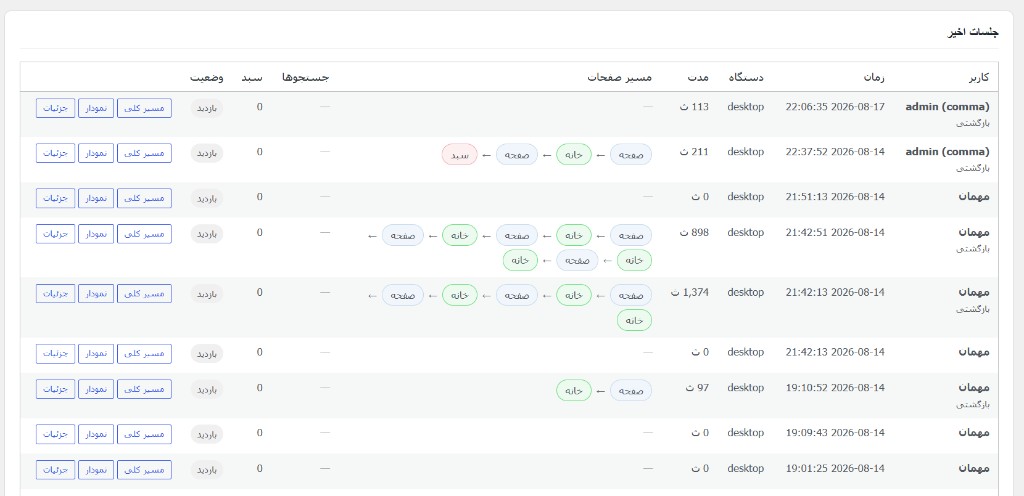Image resolution: width=1024 pixels, height=496 pixels.
Task: View مسیر کلی for the 22:37:52 session
Action: [144, 153]
